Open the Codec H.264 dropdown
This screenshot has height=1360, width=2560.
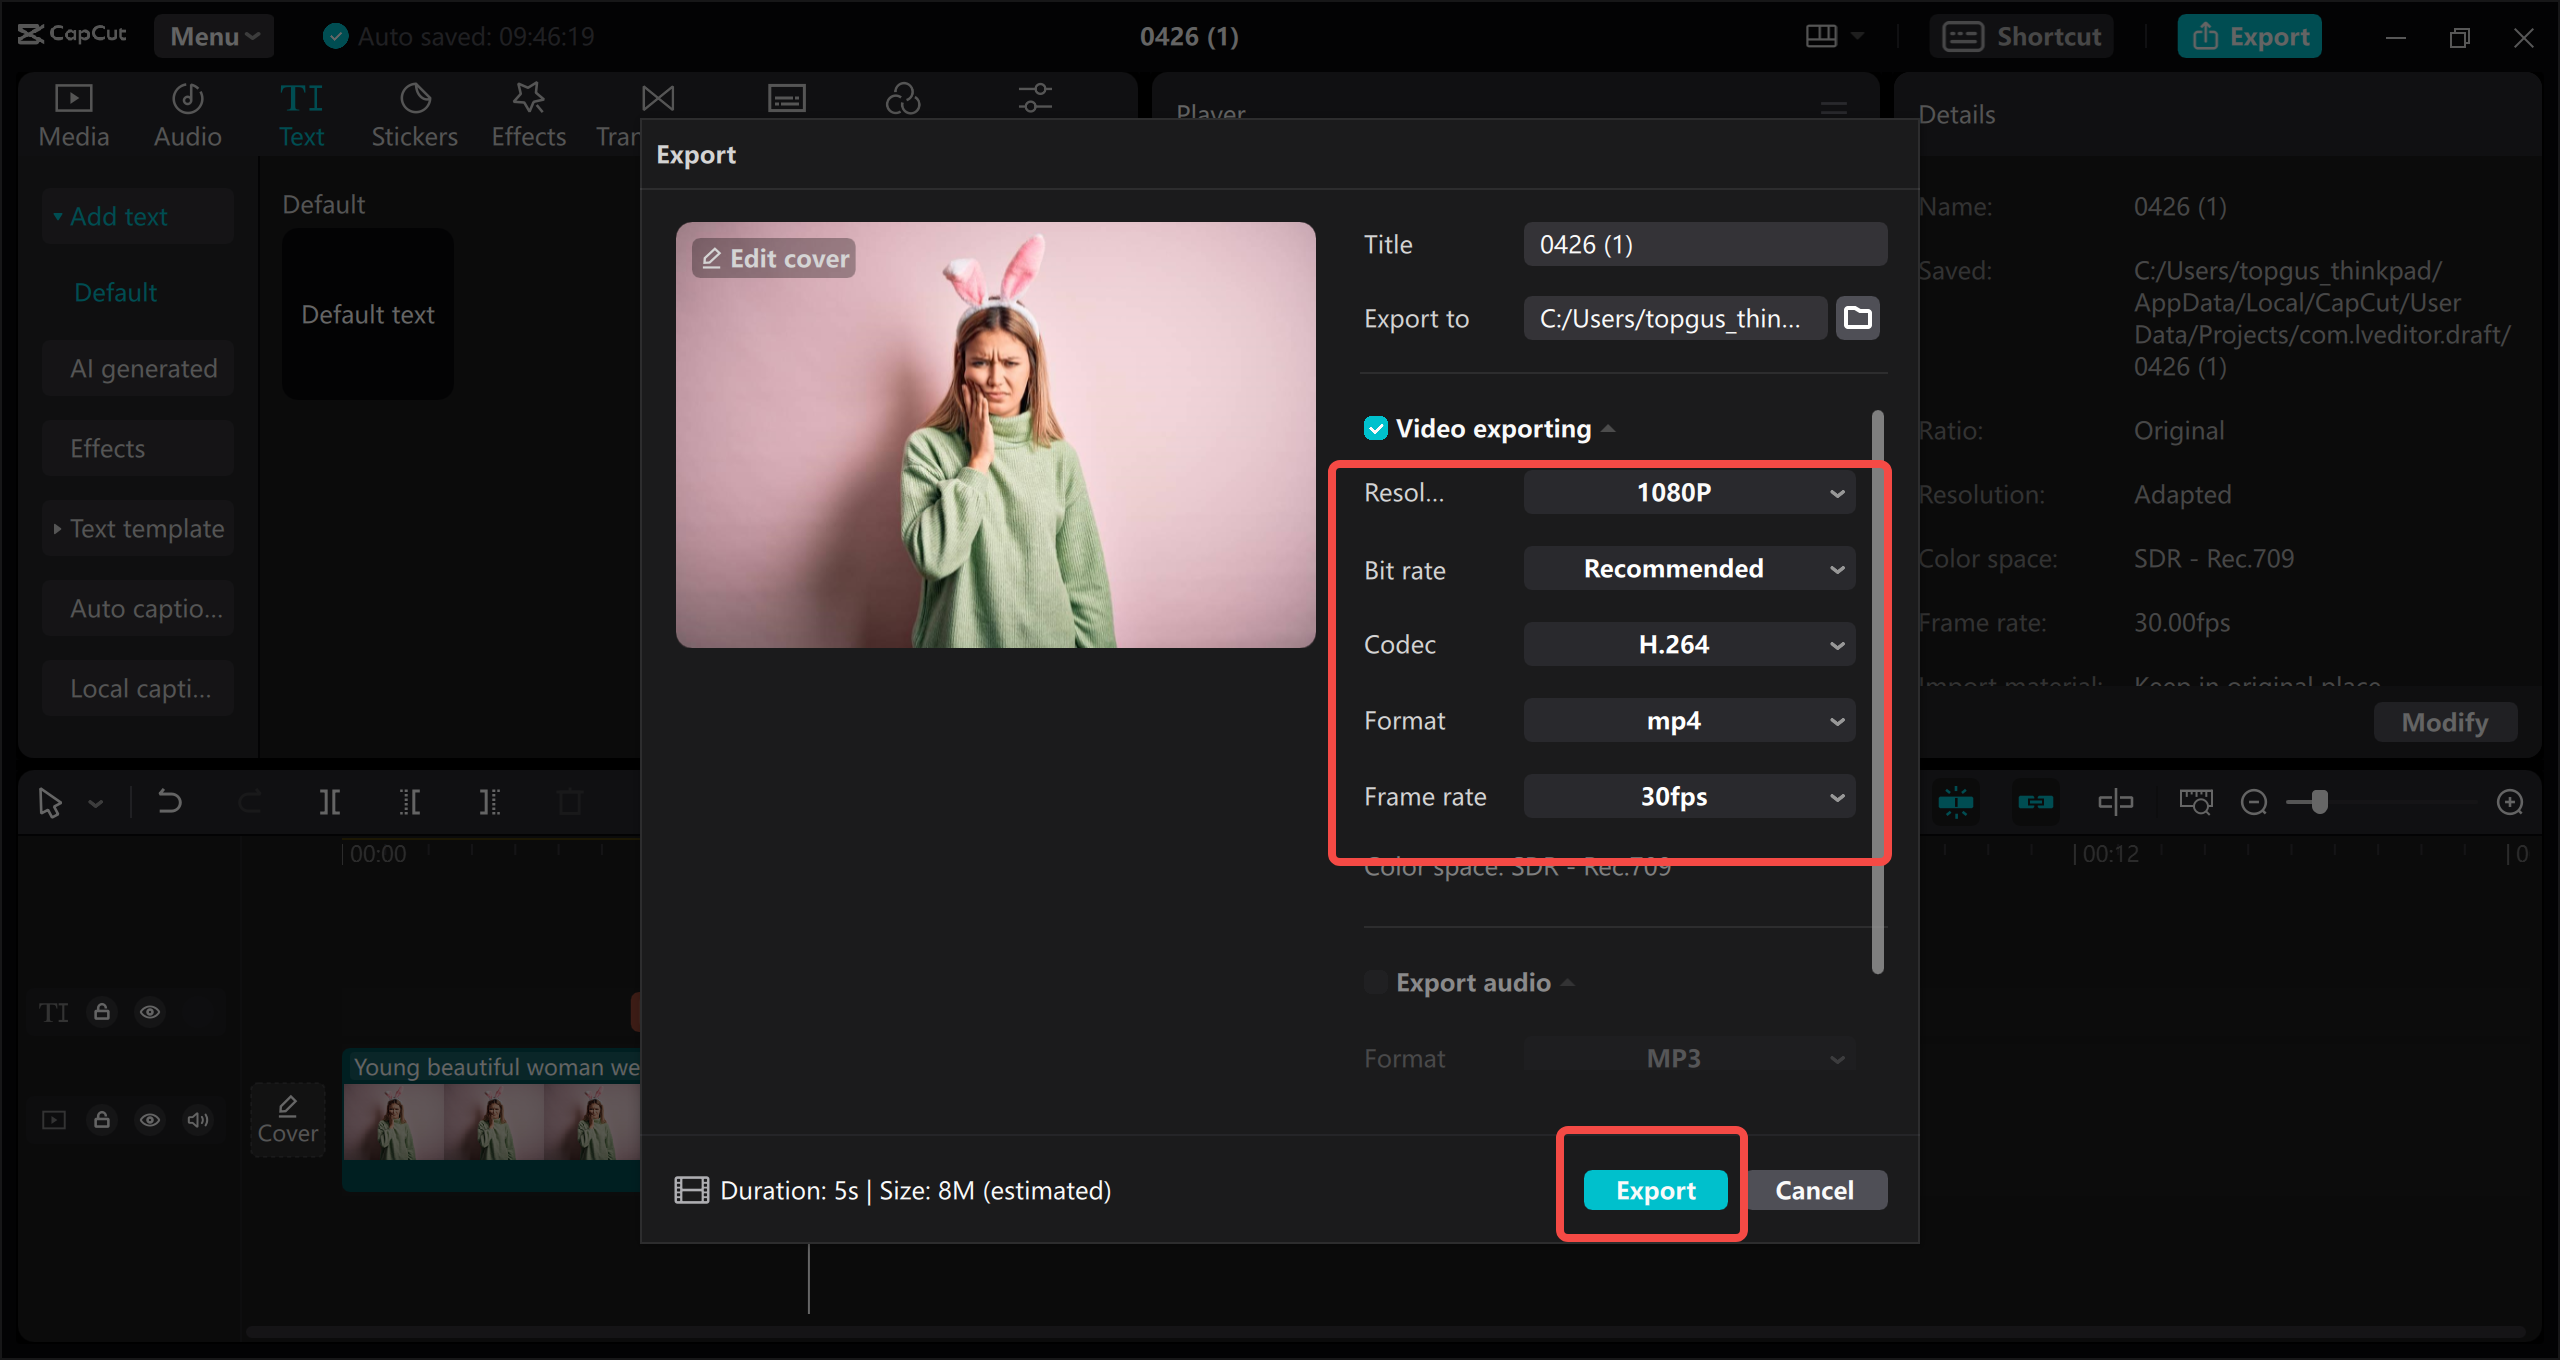point(1689,644)
